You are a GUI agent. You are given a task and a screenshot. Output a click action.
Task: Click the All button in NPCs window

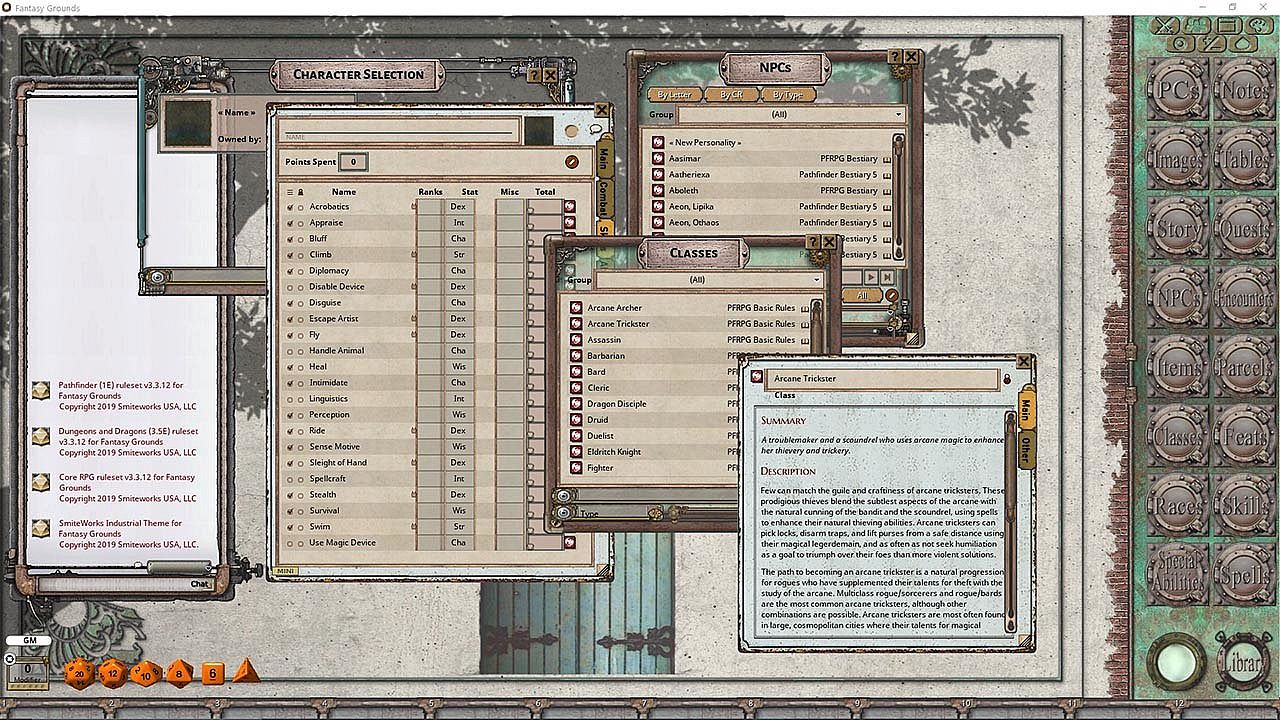pyautogui.click(x=862, y=295)
